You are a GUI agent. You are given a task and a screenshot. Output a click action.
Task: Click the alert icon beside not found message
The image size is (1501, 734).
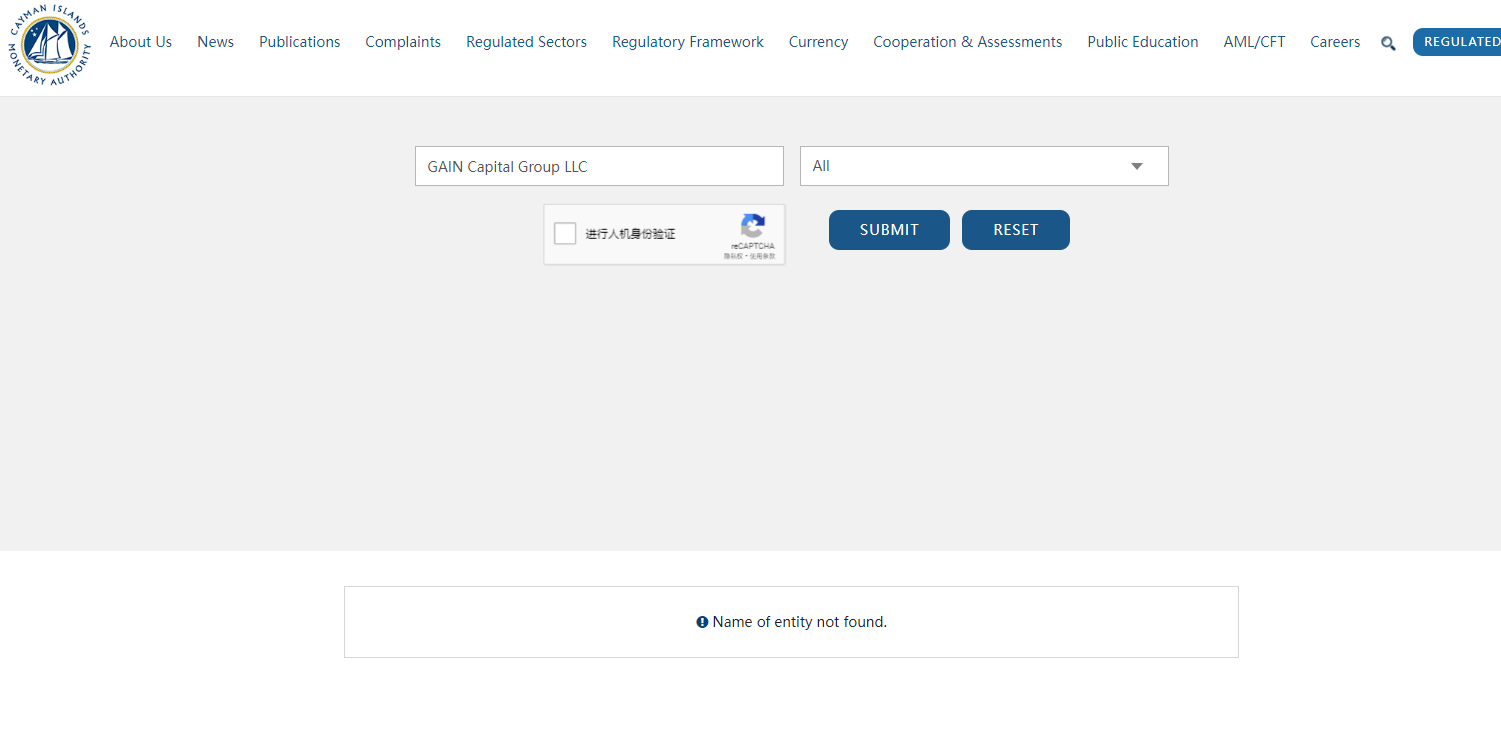[702, 622]
